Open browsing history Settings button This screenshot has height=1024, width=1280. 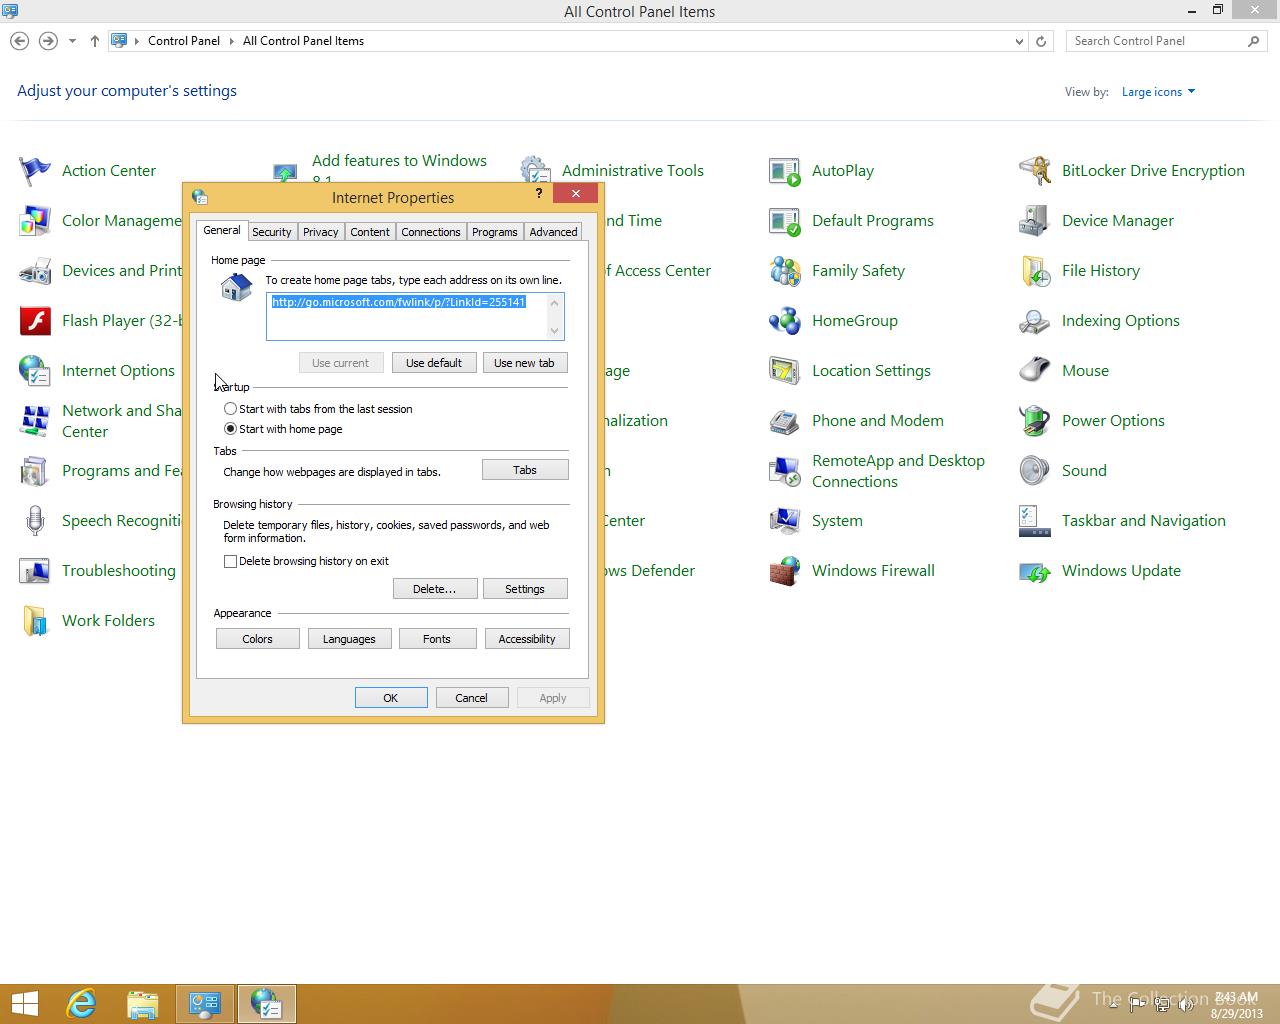[x=525, y=589]
